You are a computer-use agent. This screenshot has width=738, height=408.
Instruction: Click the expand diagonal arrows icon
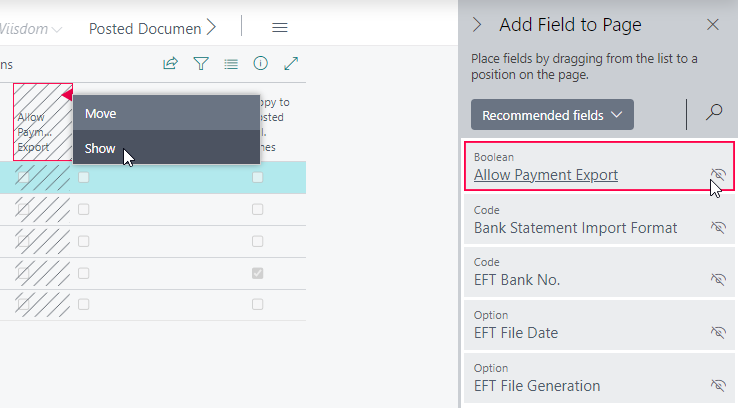tap(291, 63)
